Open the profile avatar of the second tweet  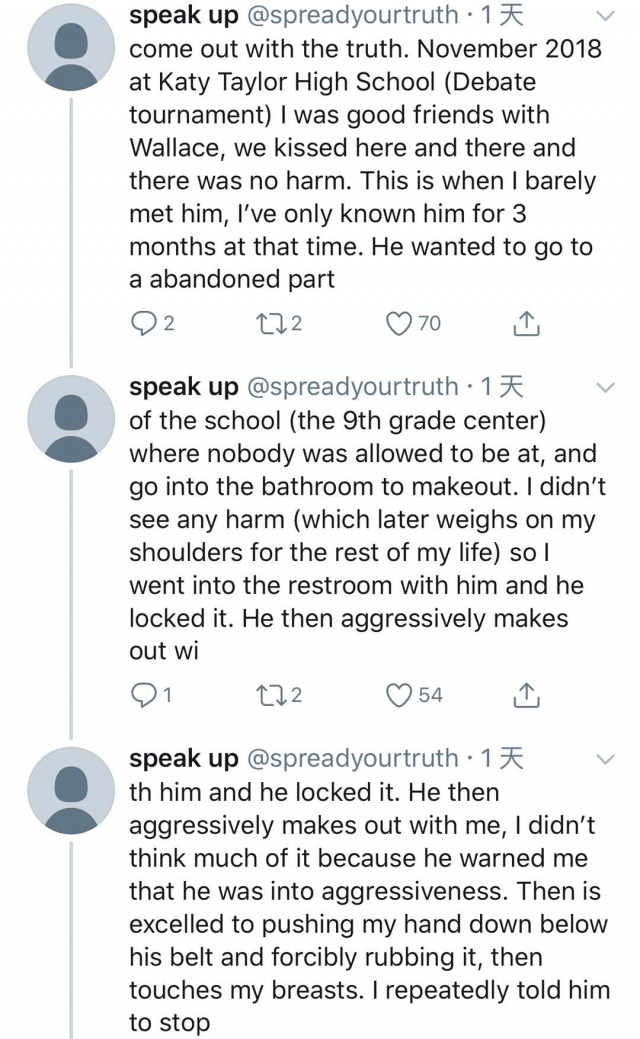71,419
